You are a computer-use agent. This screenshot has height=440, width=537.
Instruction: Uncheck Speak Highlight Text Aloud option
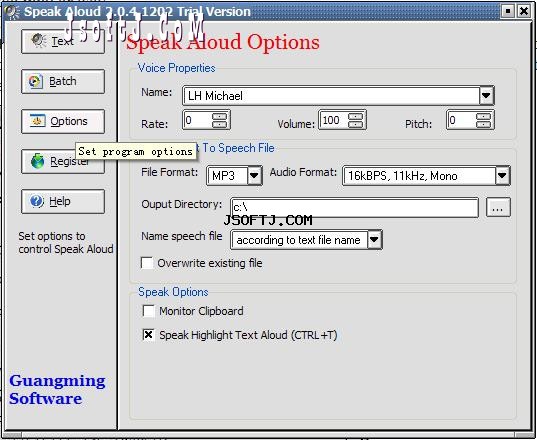pyautogui.click(x=149, y=335)
